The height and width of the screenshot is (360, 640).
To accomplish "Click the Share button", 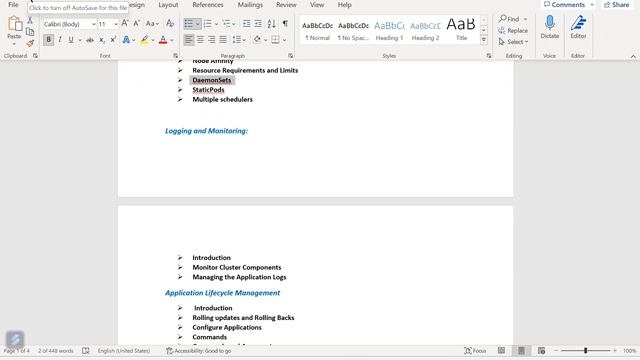I will tap(617, 4).
